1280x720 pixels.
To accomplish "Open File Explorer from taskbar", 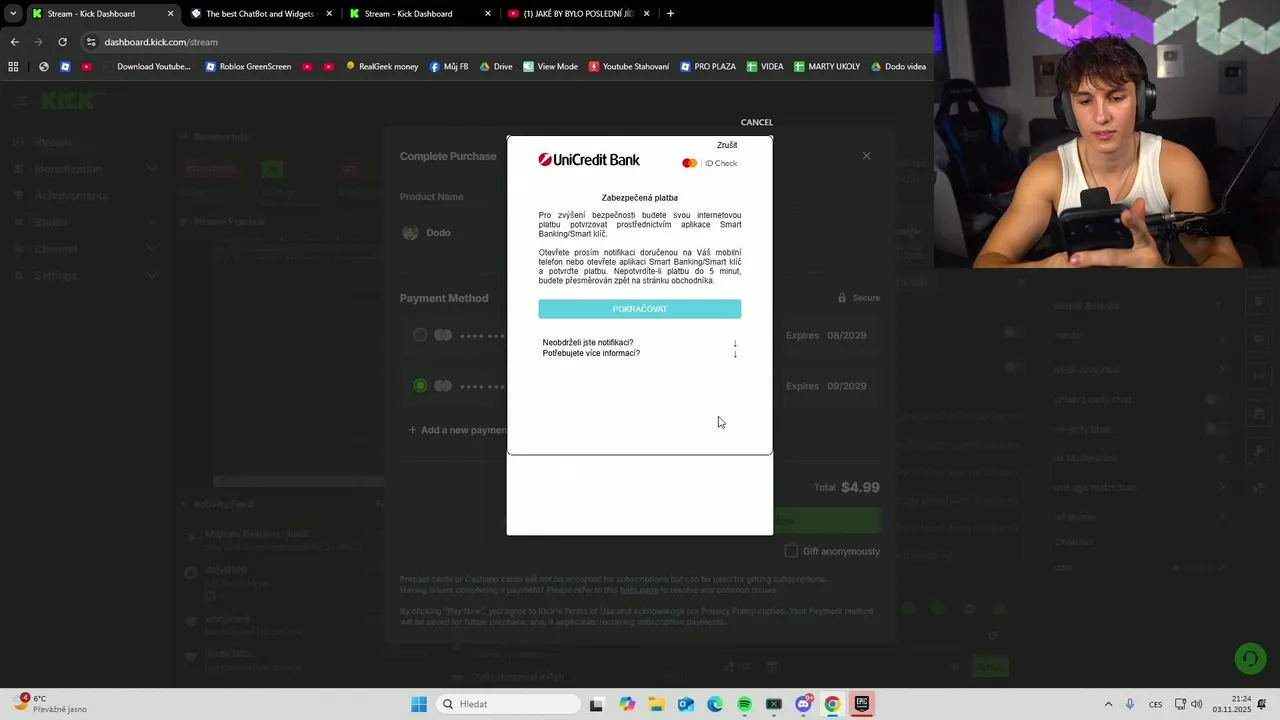I will click(656, 704).
